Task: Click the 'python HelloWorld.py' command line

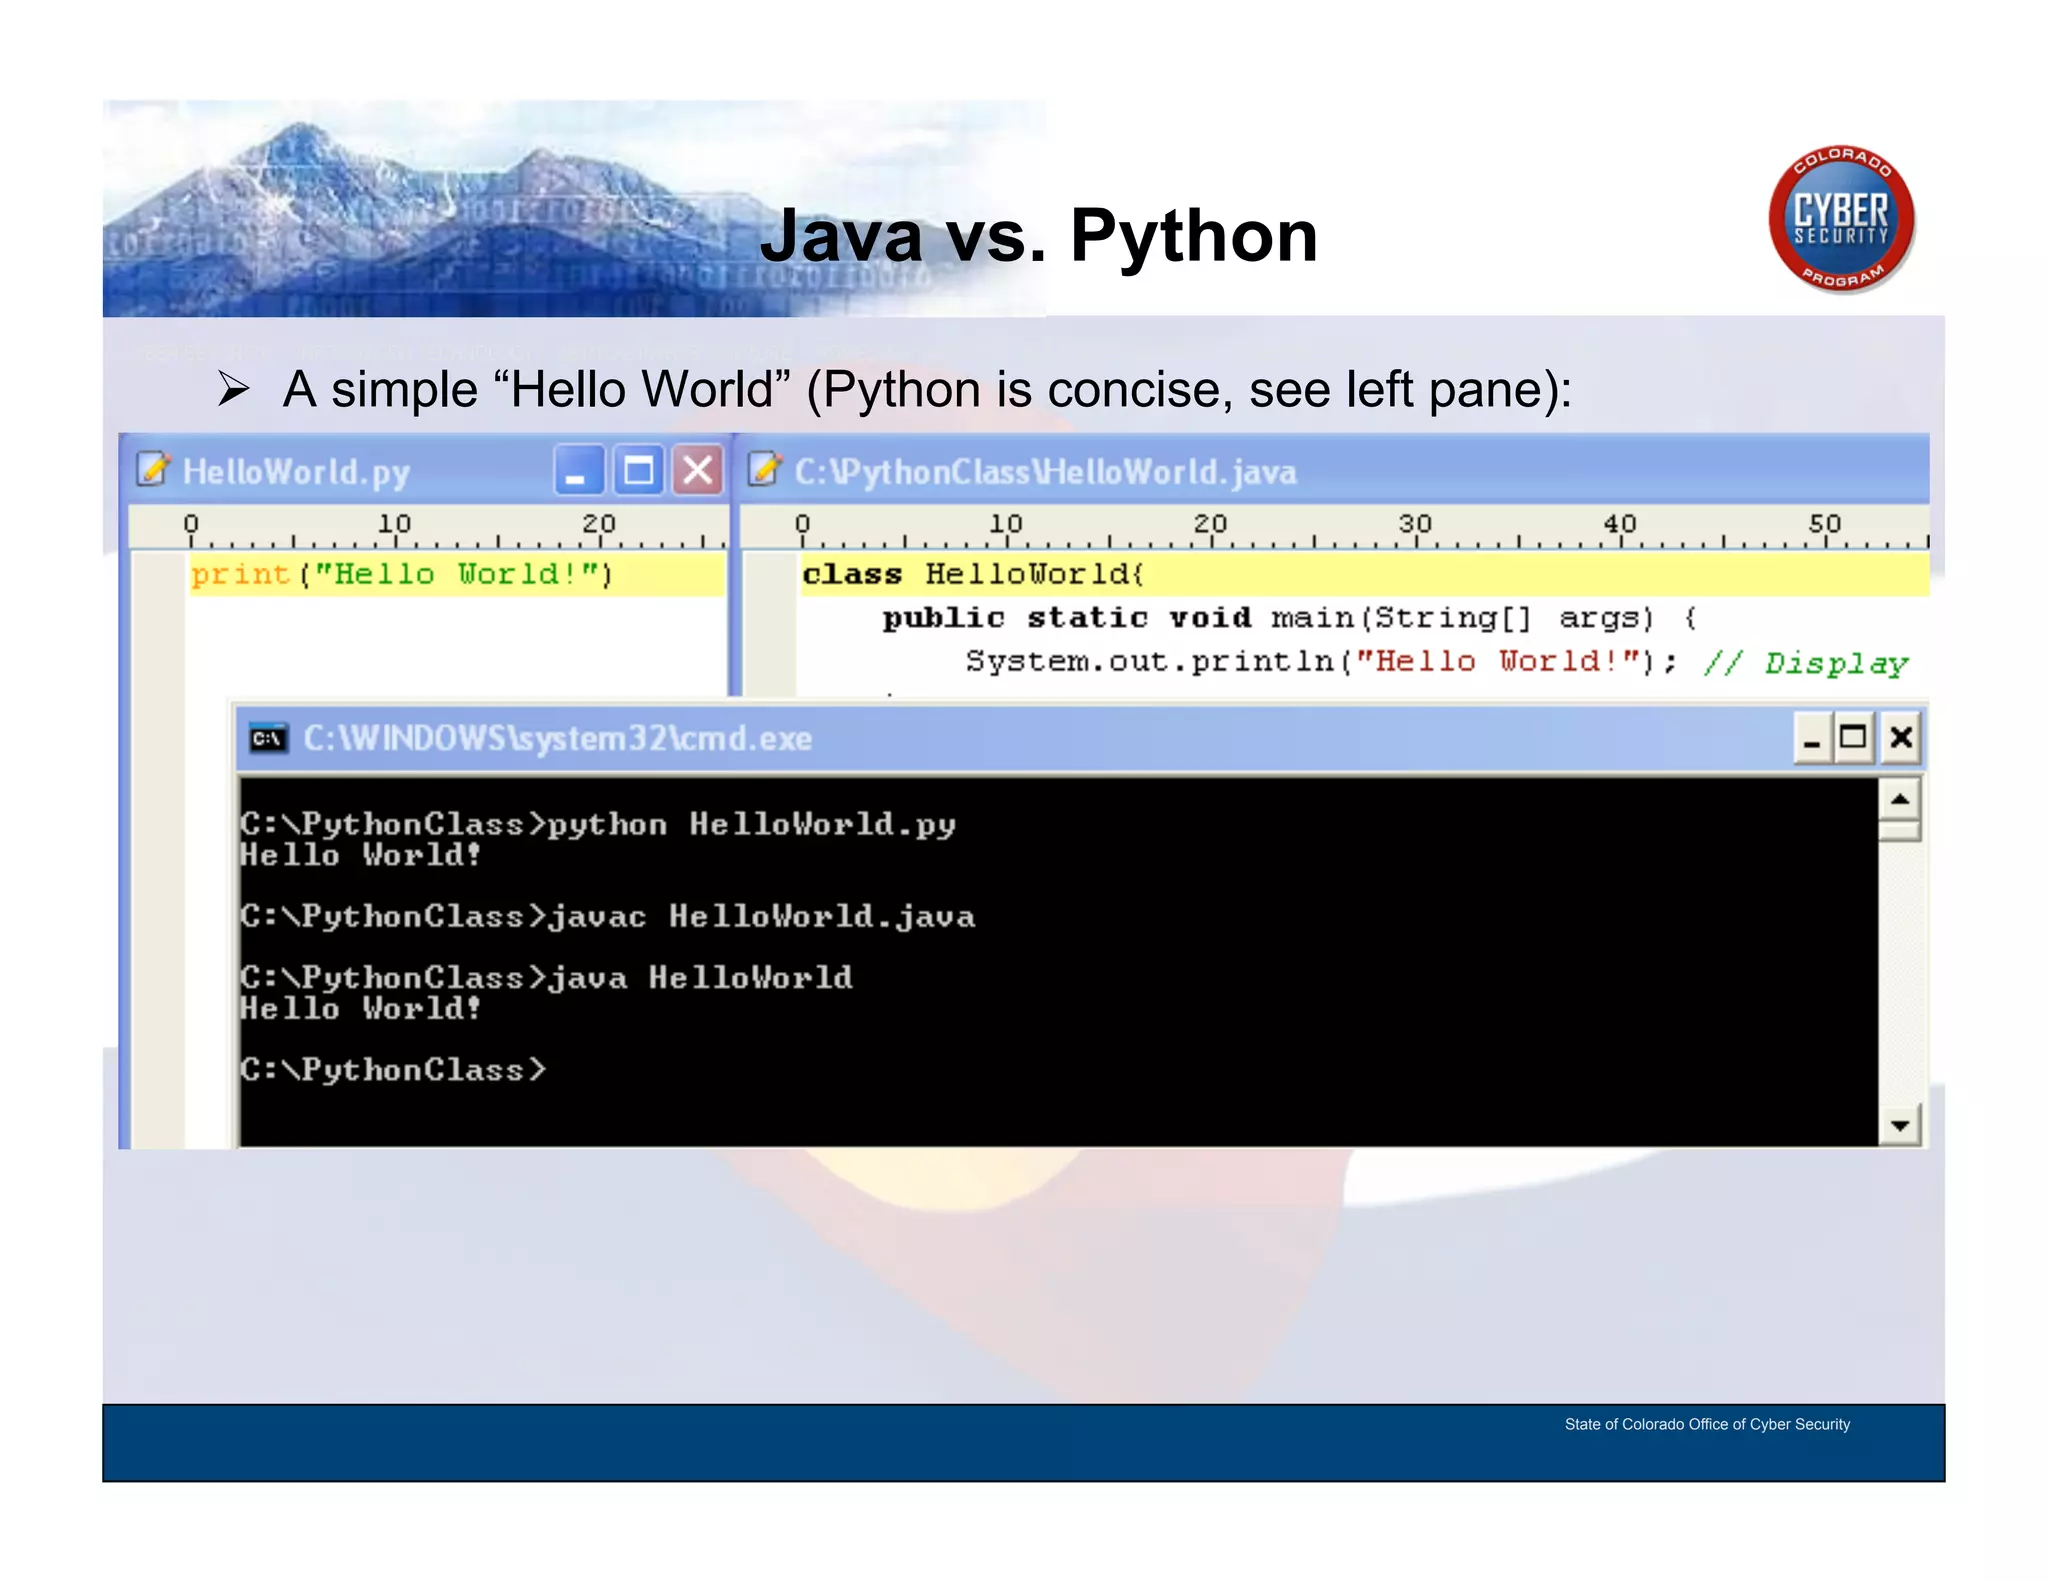Action: pyautogui.click(x=598, y=824)
